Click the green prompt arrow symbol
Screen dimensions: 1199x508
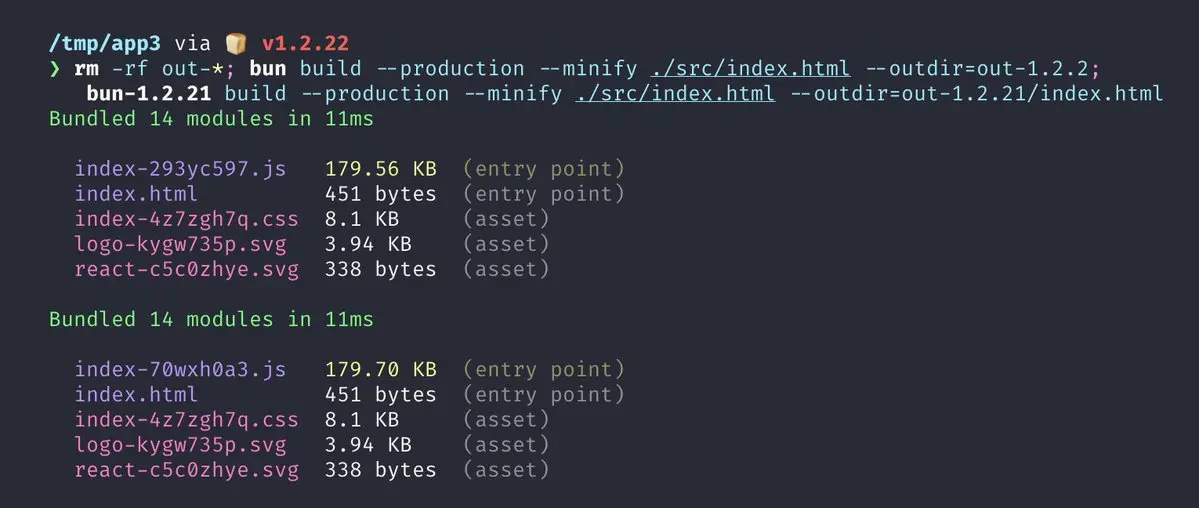point(54,69)
